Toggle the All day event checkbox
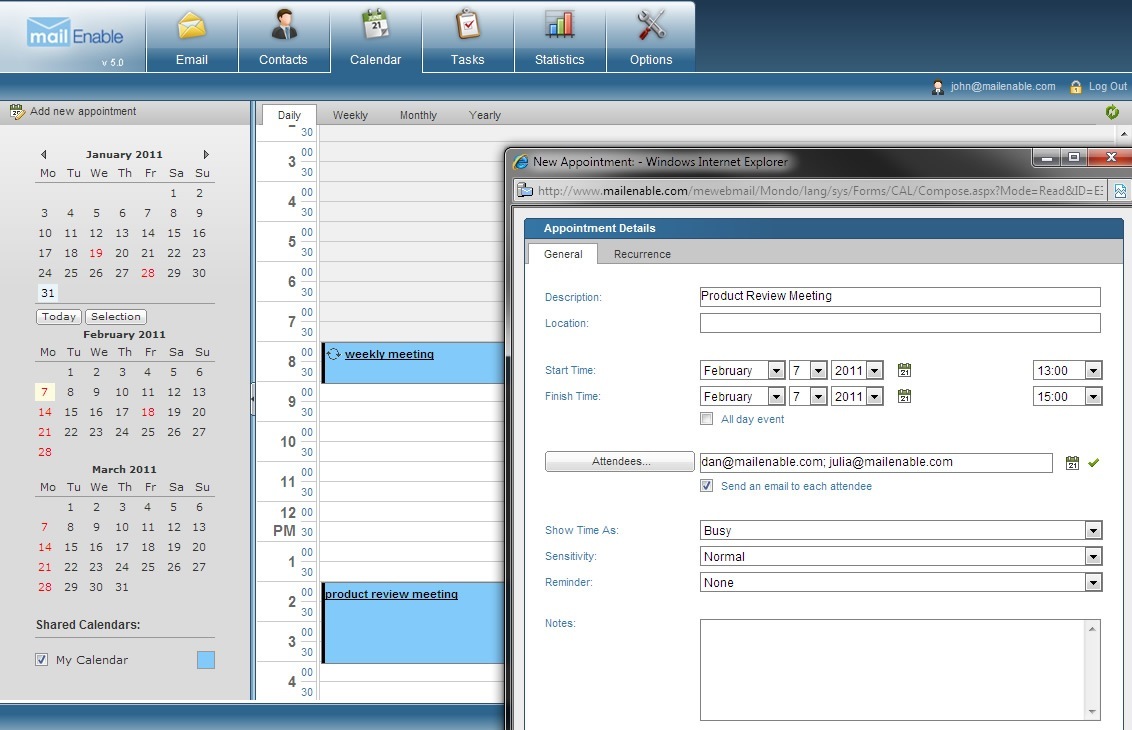 point(707,419)
